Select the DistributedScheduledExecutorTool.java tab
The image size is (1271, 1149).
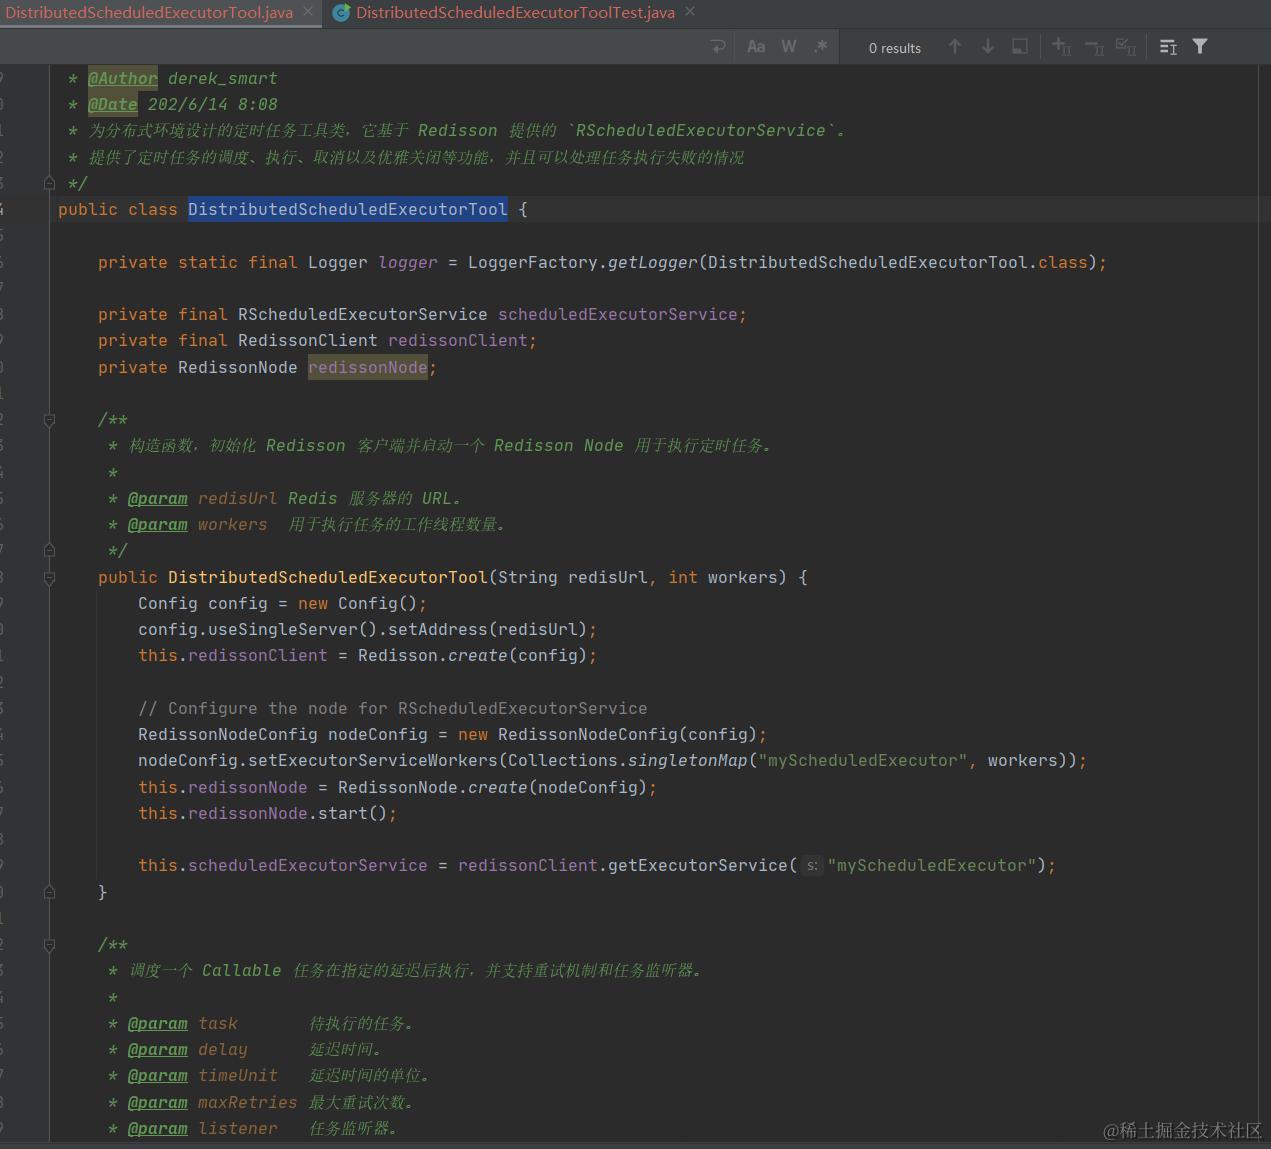point(149,13)
